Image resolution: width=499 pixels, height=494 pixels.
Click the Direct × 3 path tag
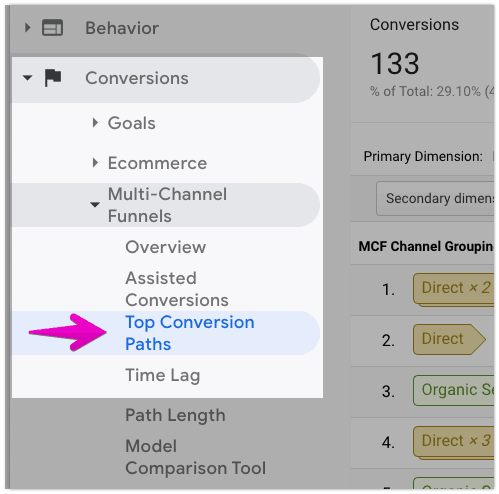454,442
